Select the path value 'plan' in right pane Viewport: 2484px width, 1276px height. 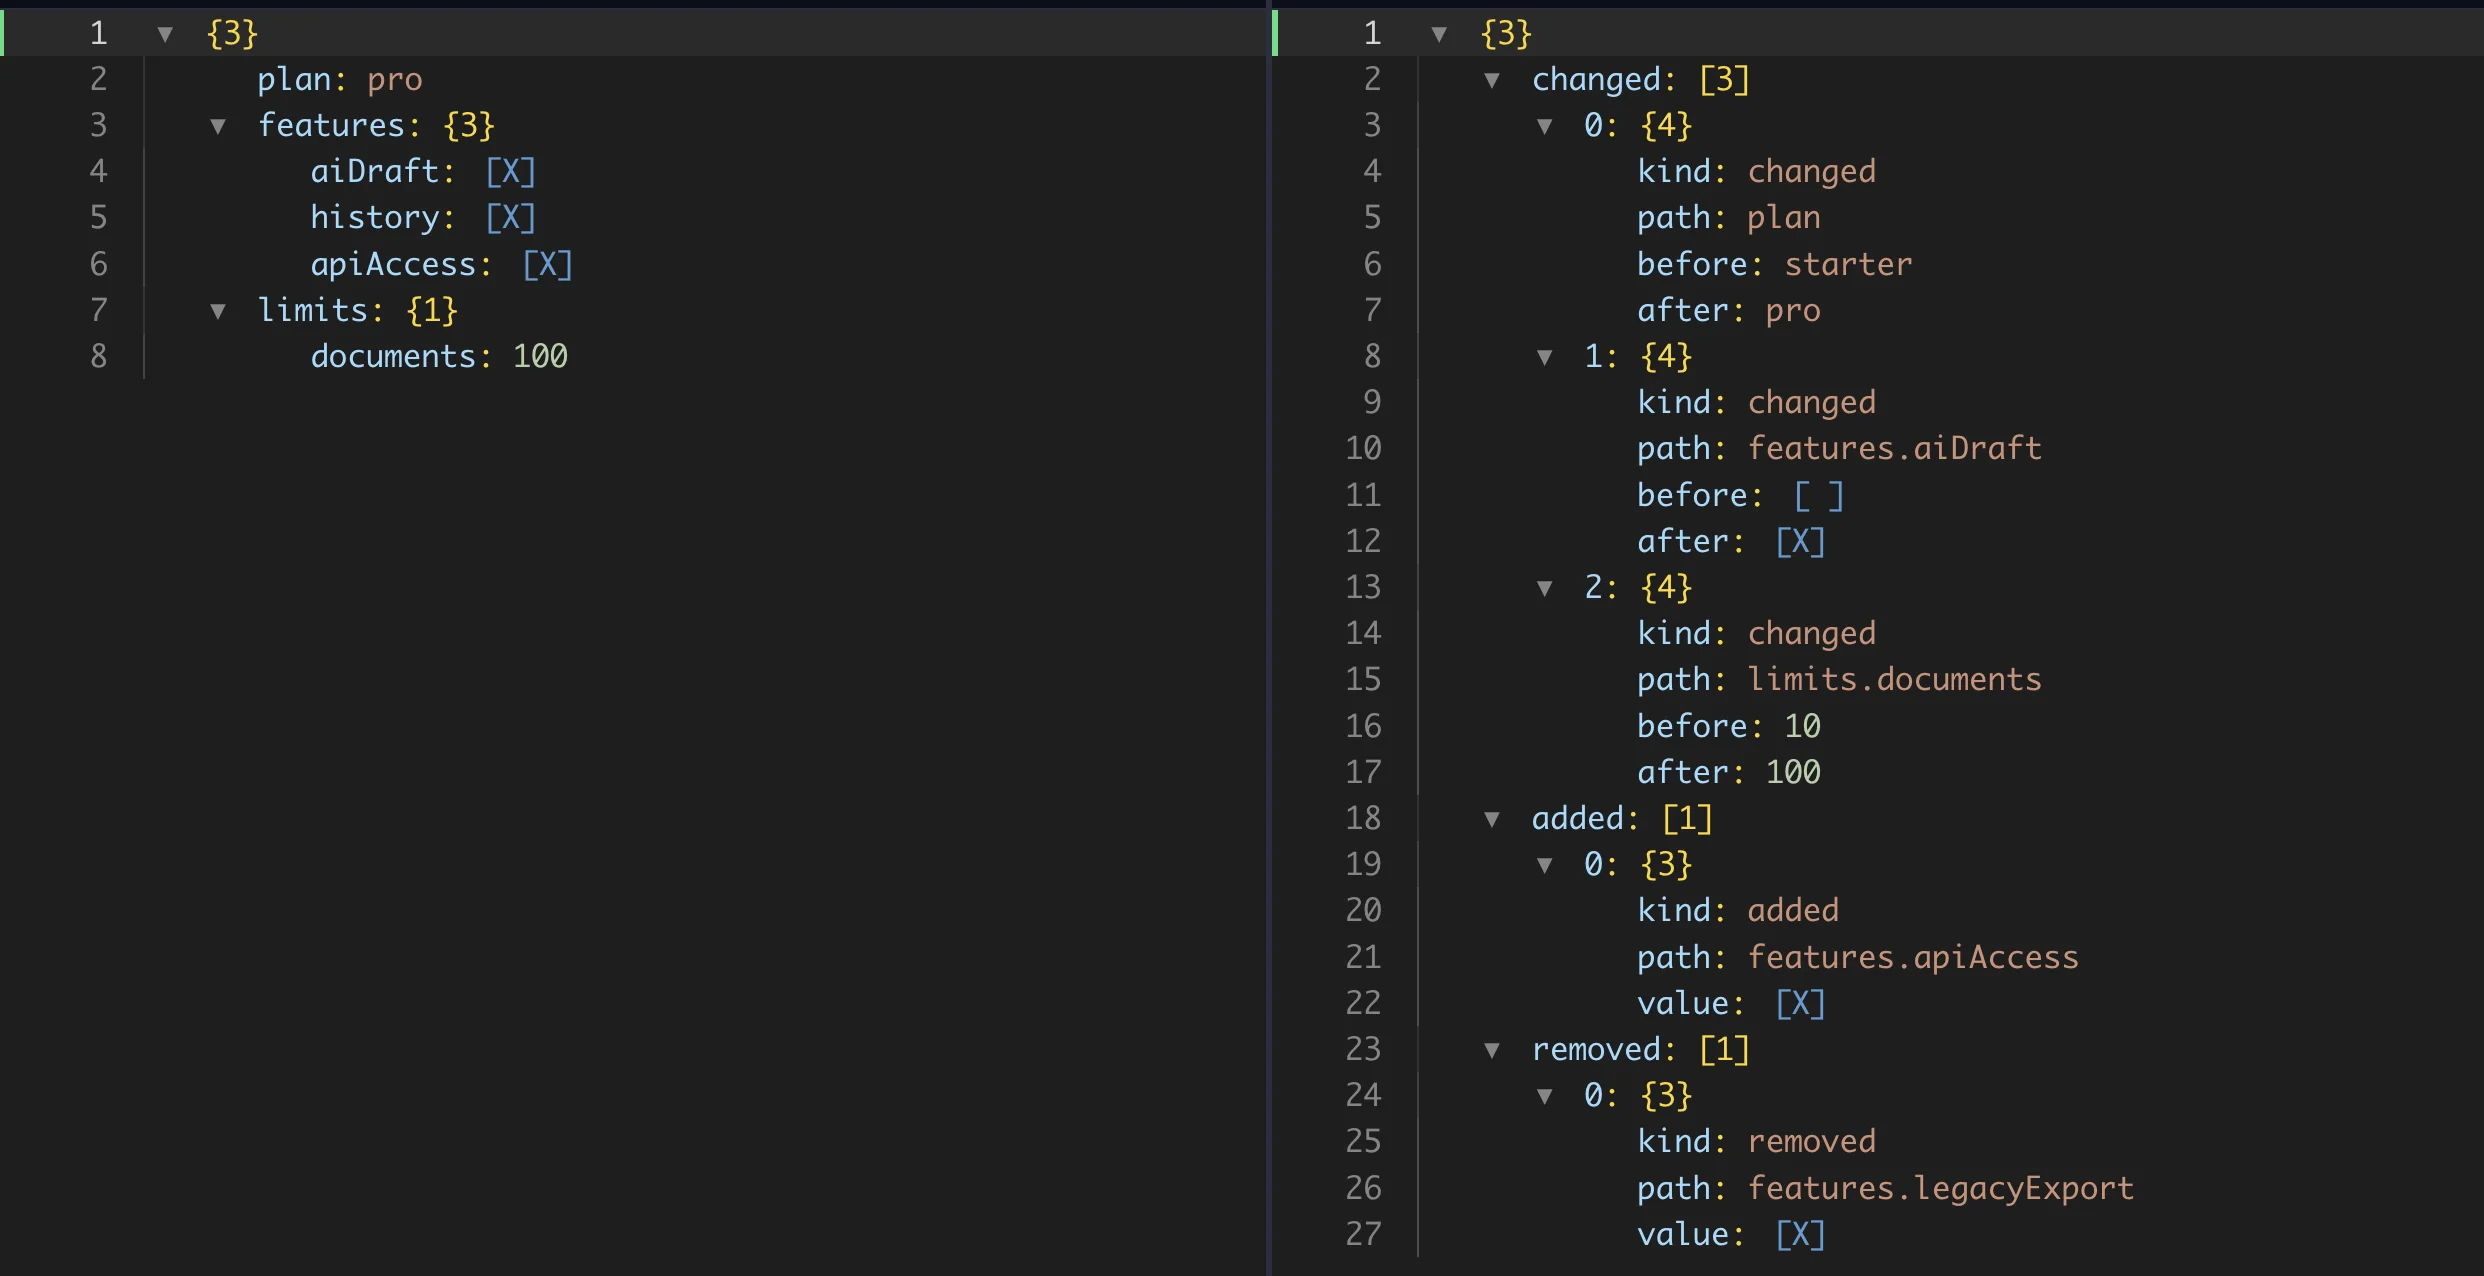pyautogui.click(x=1784, y=218)
